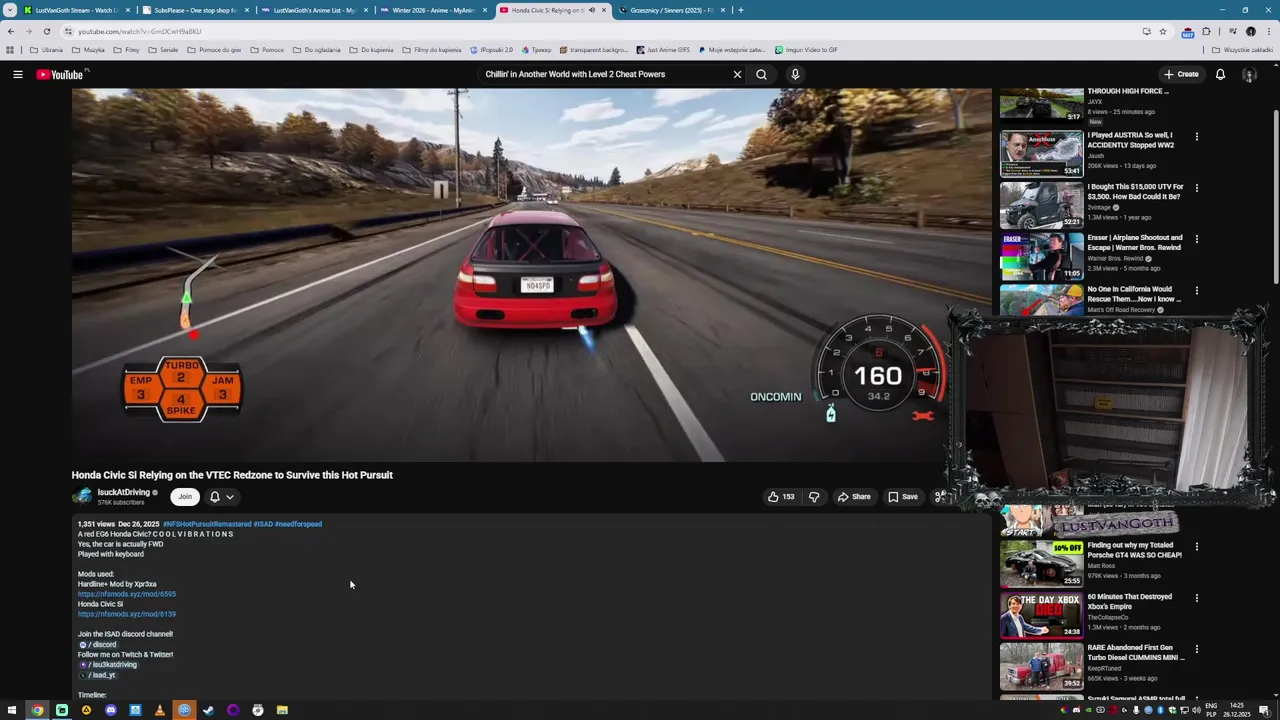Open '60 Minutes That Destroyed Xbox's Empire' thumbnail

pos(1041,615)
